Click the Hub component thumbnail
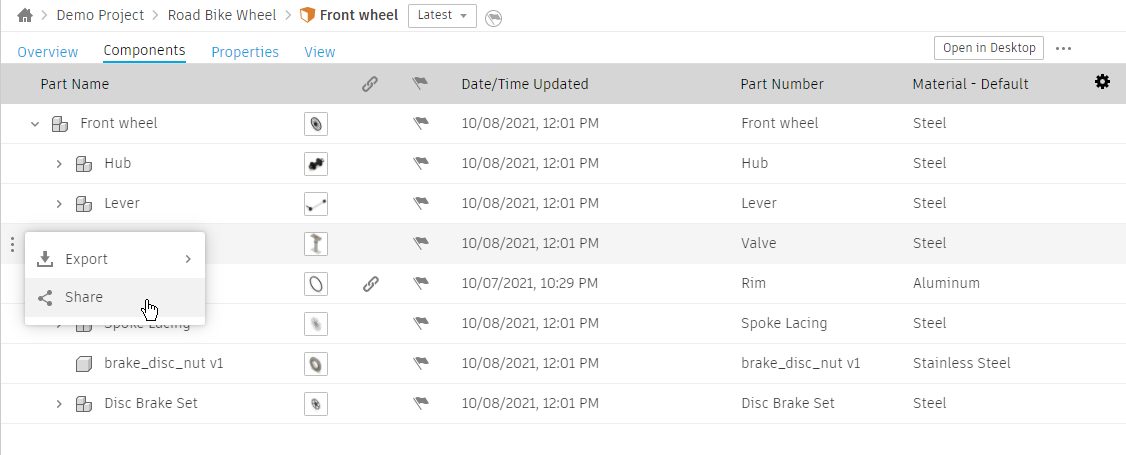 pos(316,164)
